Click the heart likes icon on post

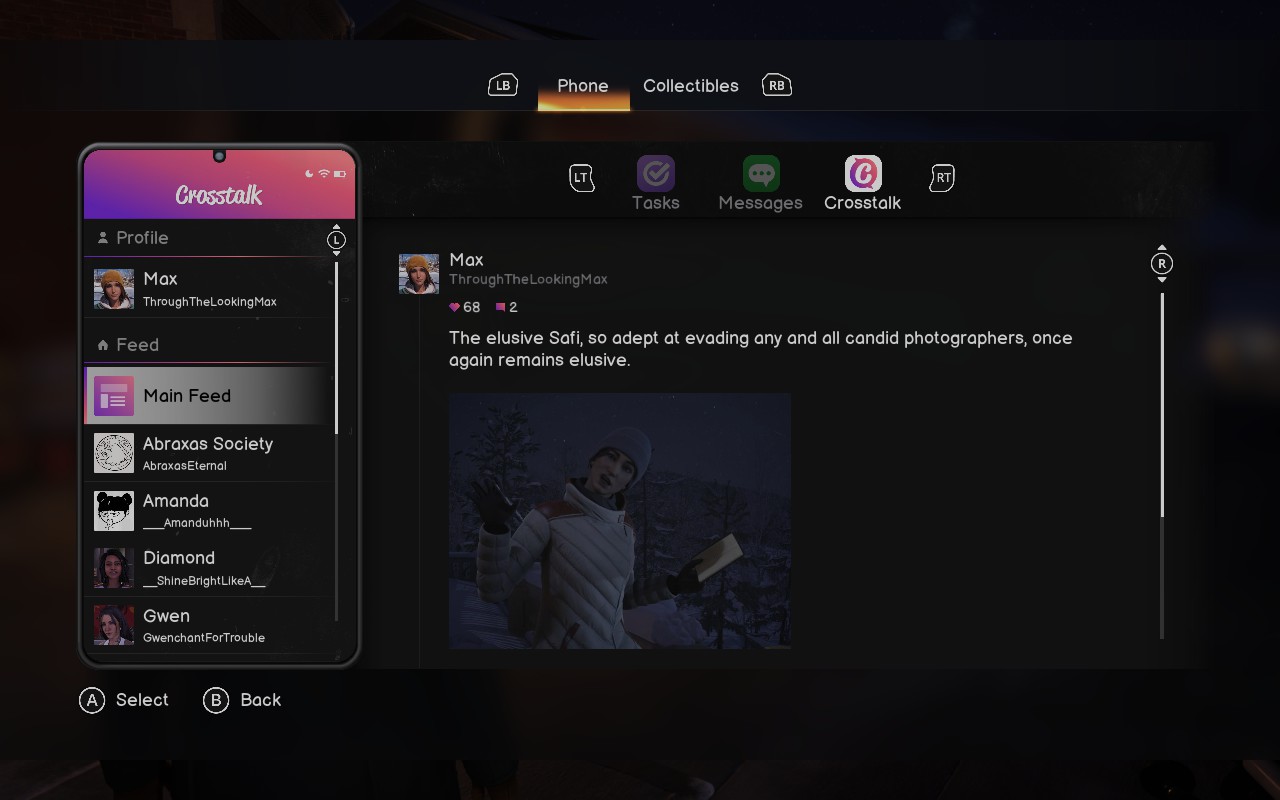pyautogui.click(x=455, y=307)
